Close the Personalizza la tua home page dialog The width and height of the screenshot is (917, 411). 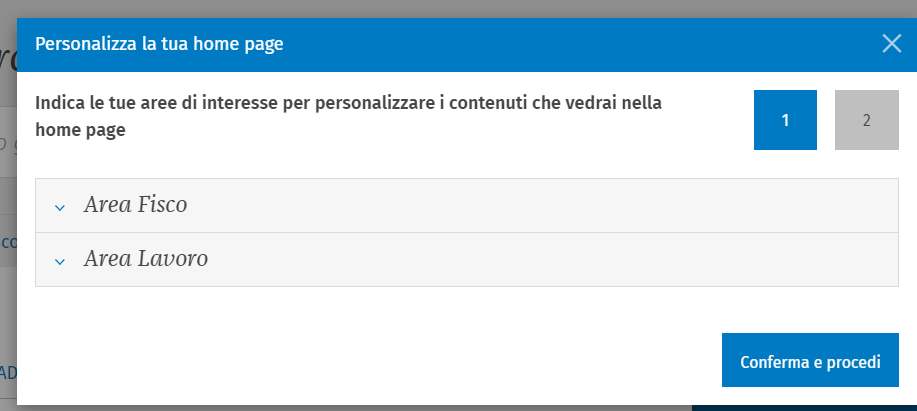click(891, 43)
